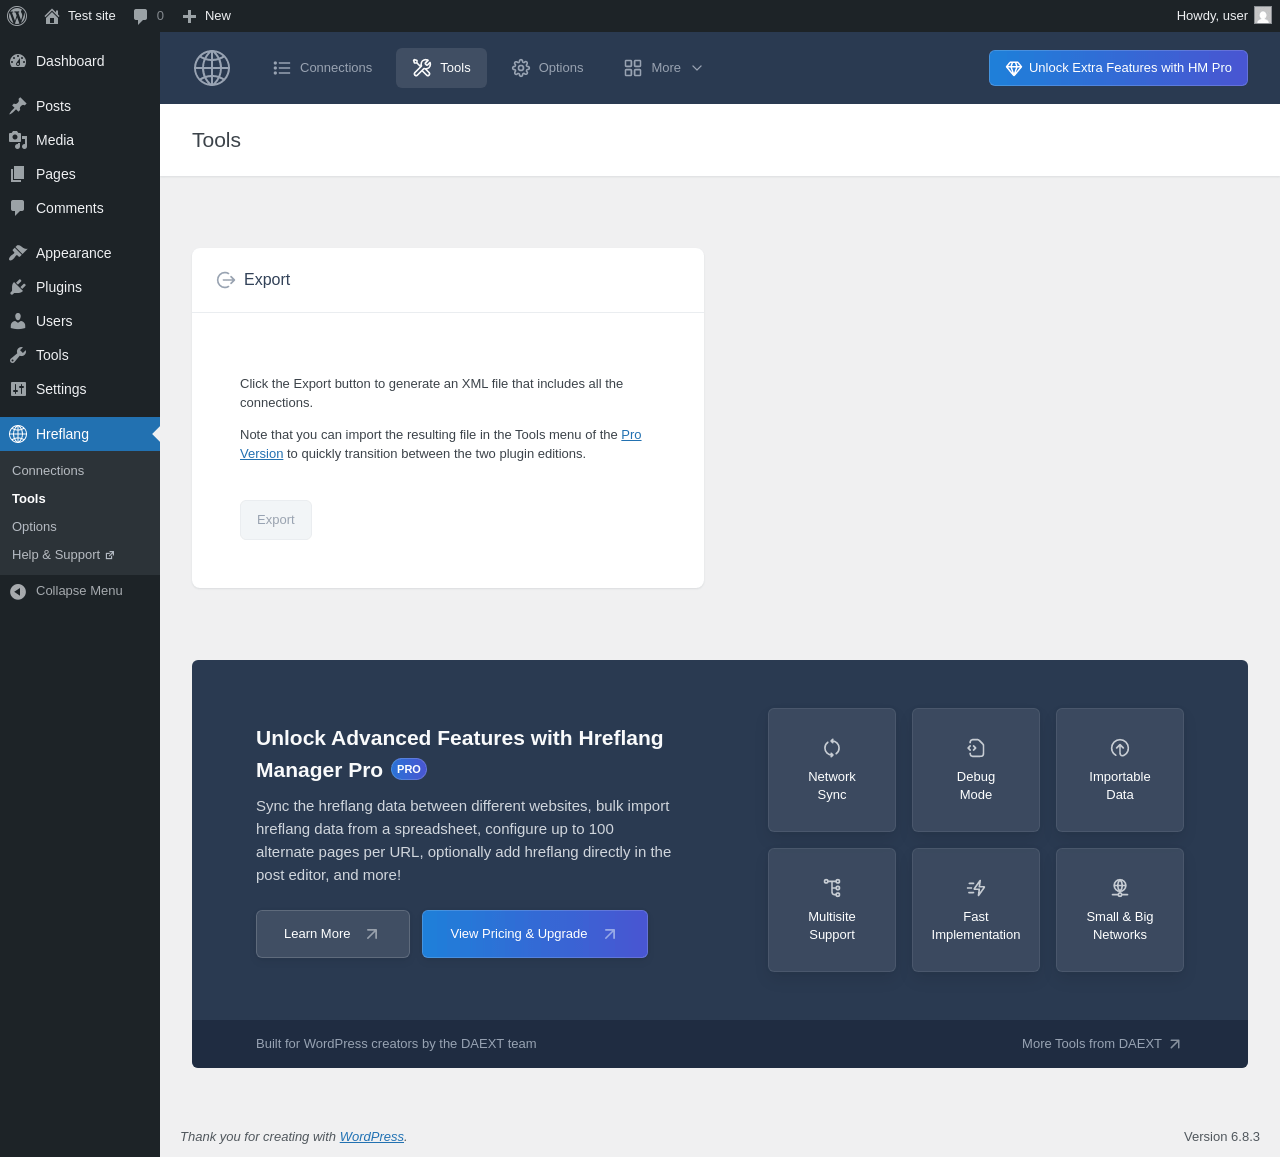Click the Version 6.8.3 text
This screenshot has width=1280, height=1157.
pyautogui.click(x=1222, y=1137)
